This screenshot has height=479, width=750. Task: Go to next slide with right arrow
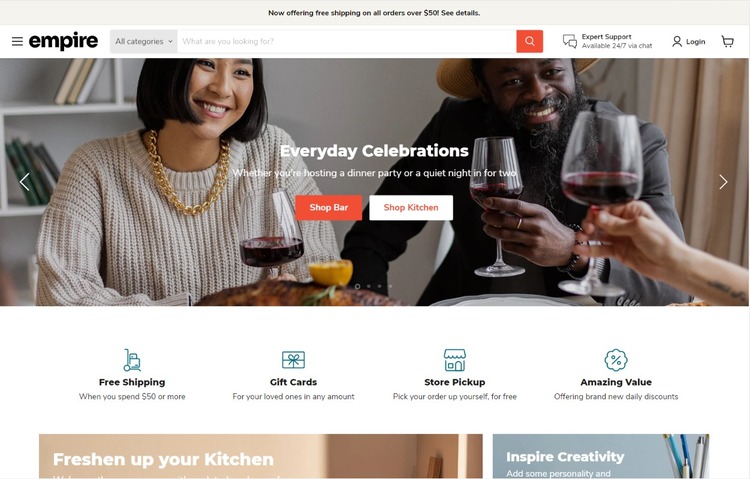click(x=723, y=182)
